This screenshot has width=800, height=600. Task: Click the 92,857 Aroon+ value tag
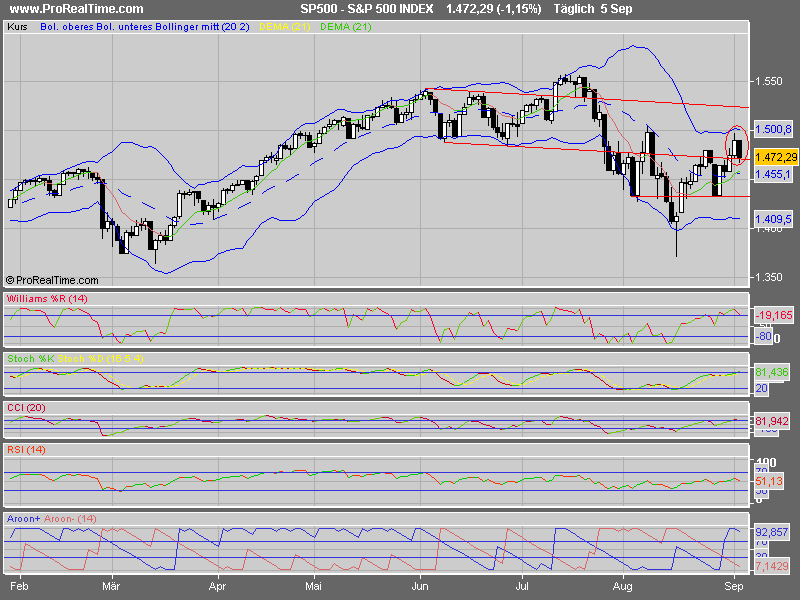pos(772,532)
